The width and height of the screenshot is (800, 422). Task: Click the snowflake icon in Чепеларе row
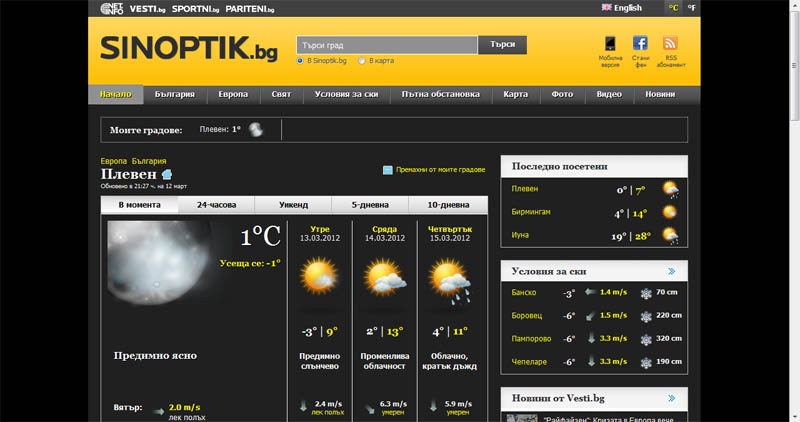646,363
